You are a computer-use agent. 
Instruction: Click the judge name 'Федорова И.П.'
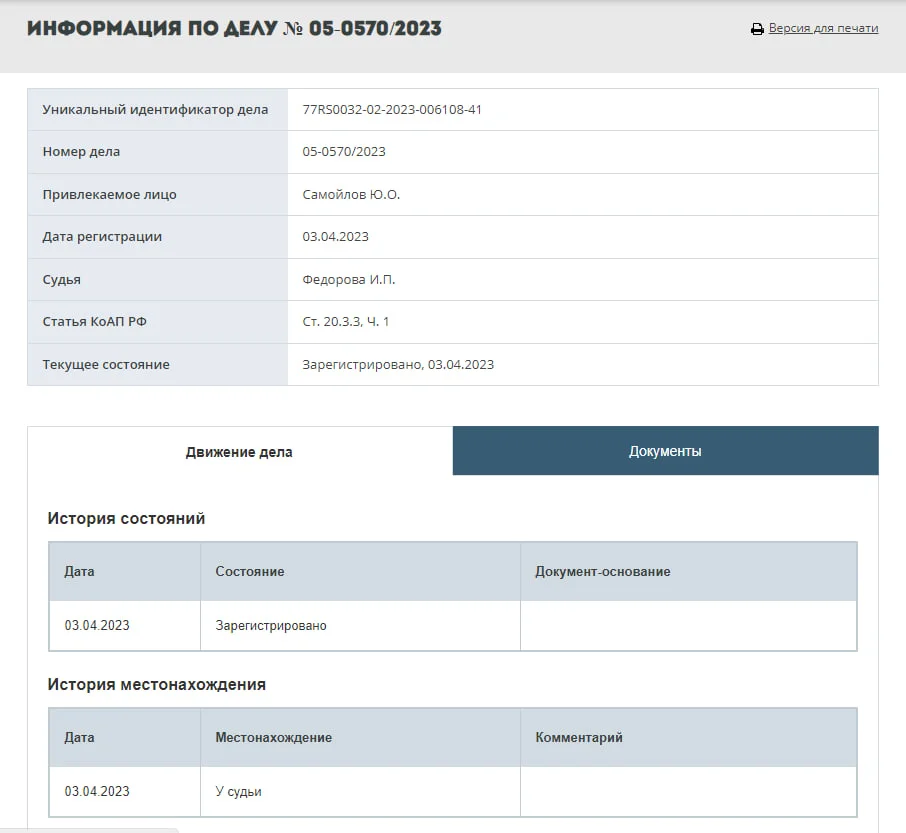[349, 280]
